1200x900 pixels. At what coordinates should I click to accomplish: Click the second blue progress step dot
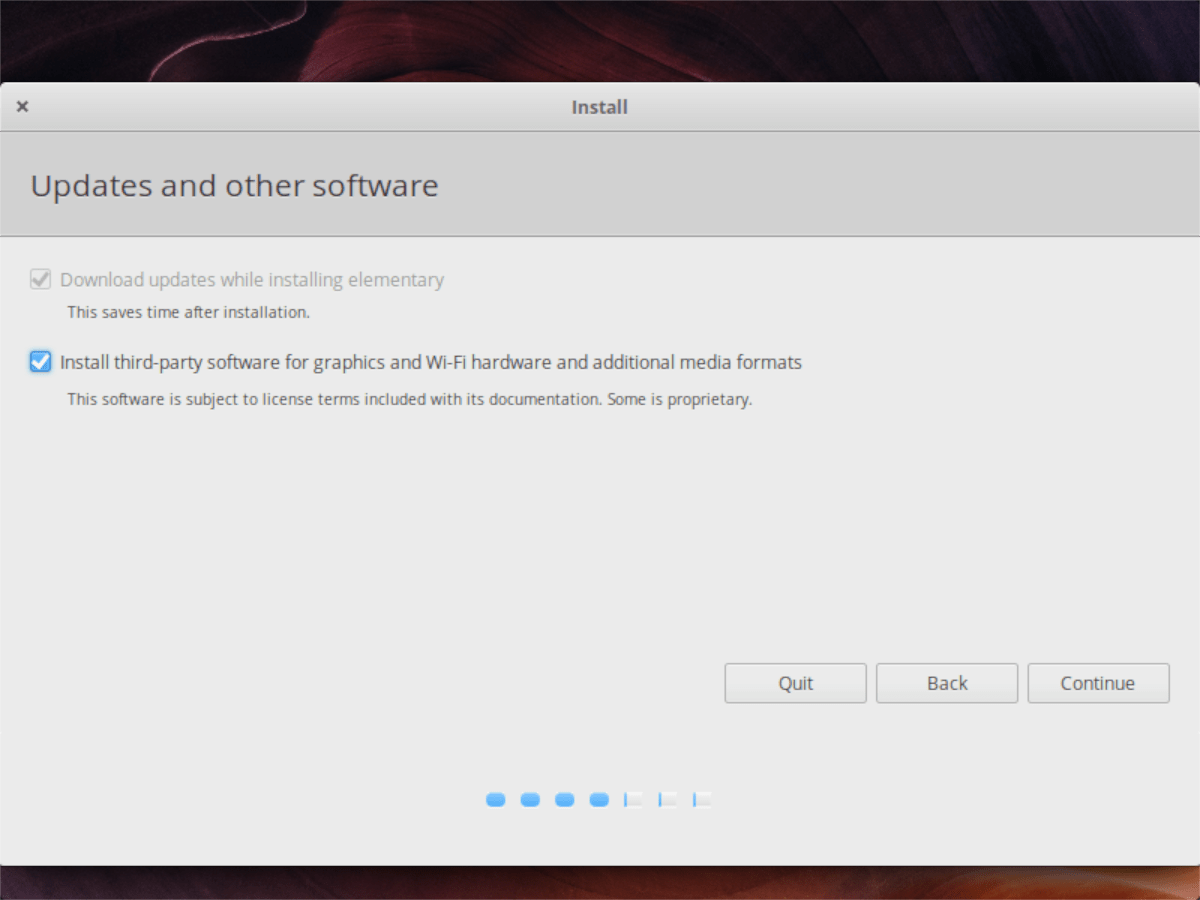coord(530,800)
